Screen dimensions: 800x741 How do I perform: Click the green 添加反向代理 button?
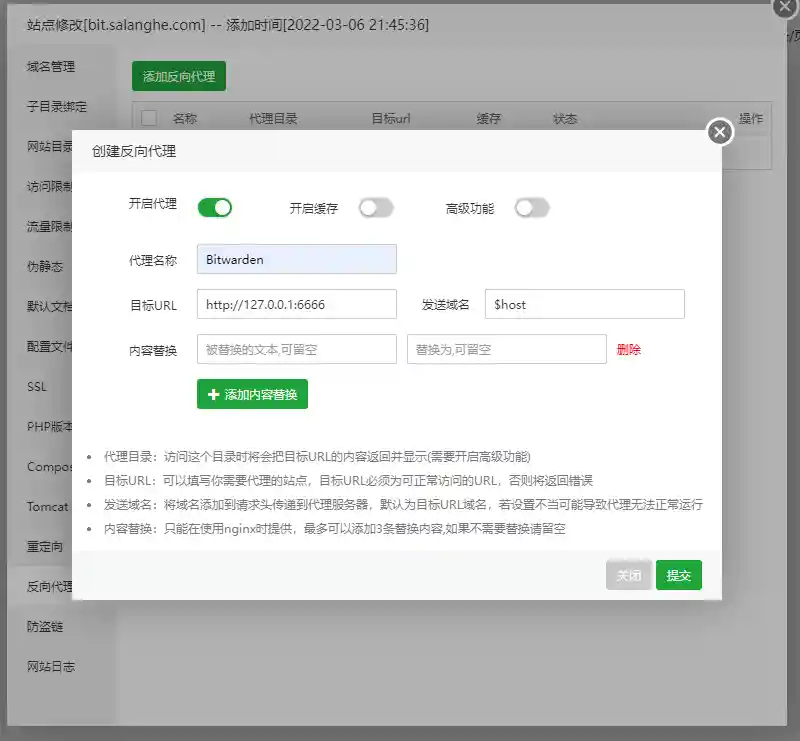click(x=178, y=76)
